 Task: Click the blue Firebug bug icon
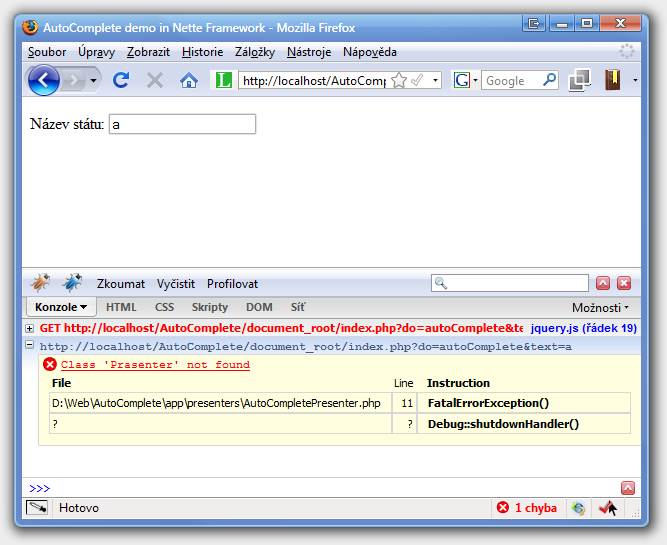[x=72, y=283]
